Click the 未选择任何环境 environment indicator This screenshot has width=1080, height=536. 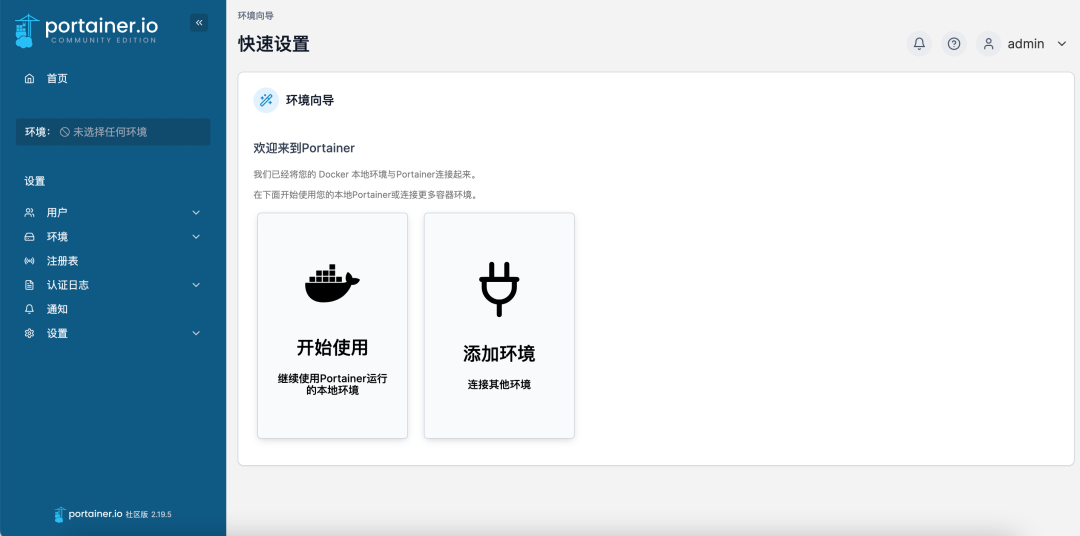(x=113, y=132)
